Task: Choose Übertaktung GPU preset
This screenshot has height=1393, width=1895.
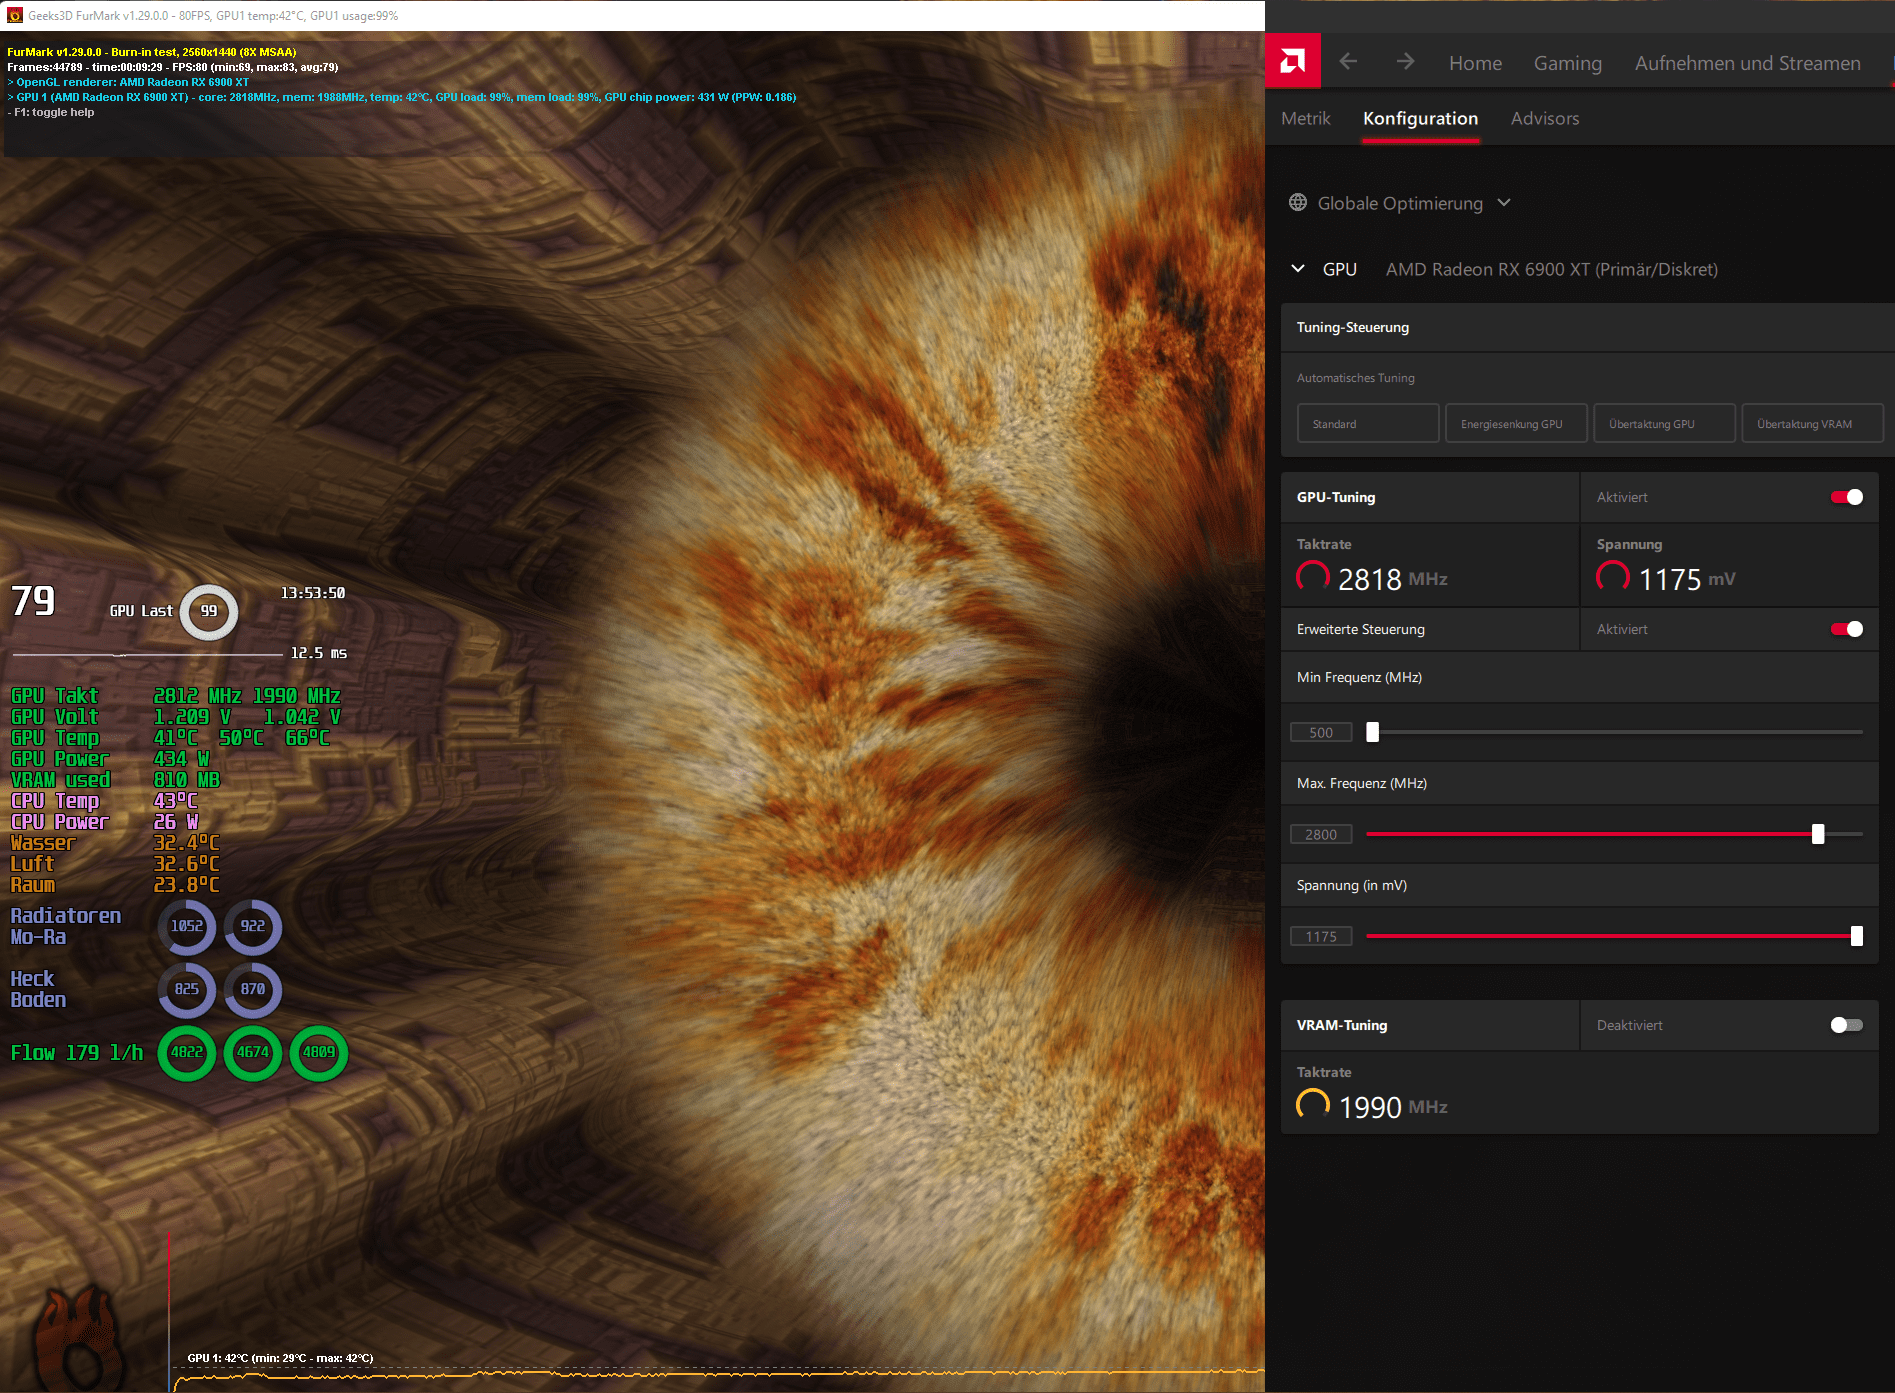Action: pyautogui.click(x=1664, y=423)
